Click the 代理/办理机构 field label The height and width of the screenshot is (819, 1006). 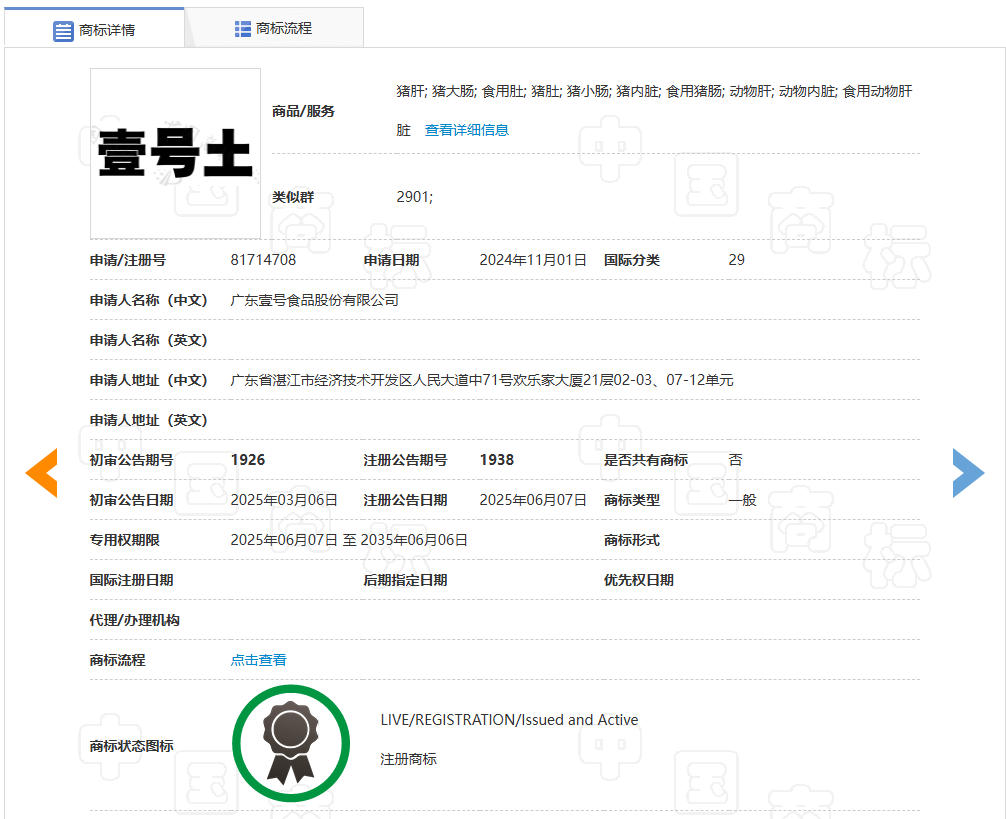coord(135,620)
